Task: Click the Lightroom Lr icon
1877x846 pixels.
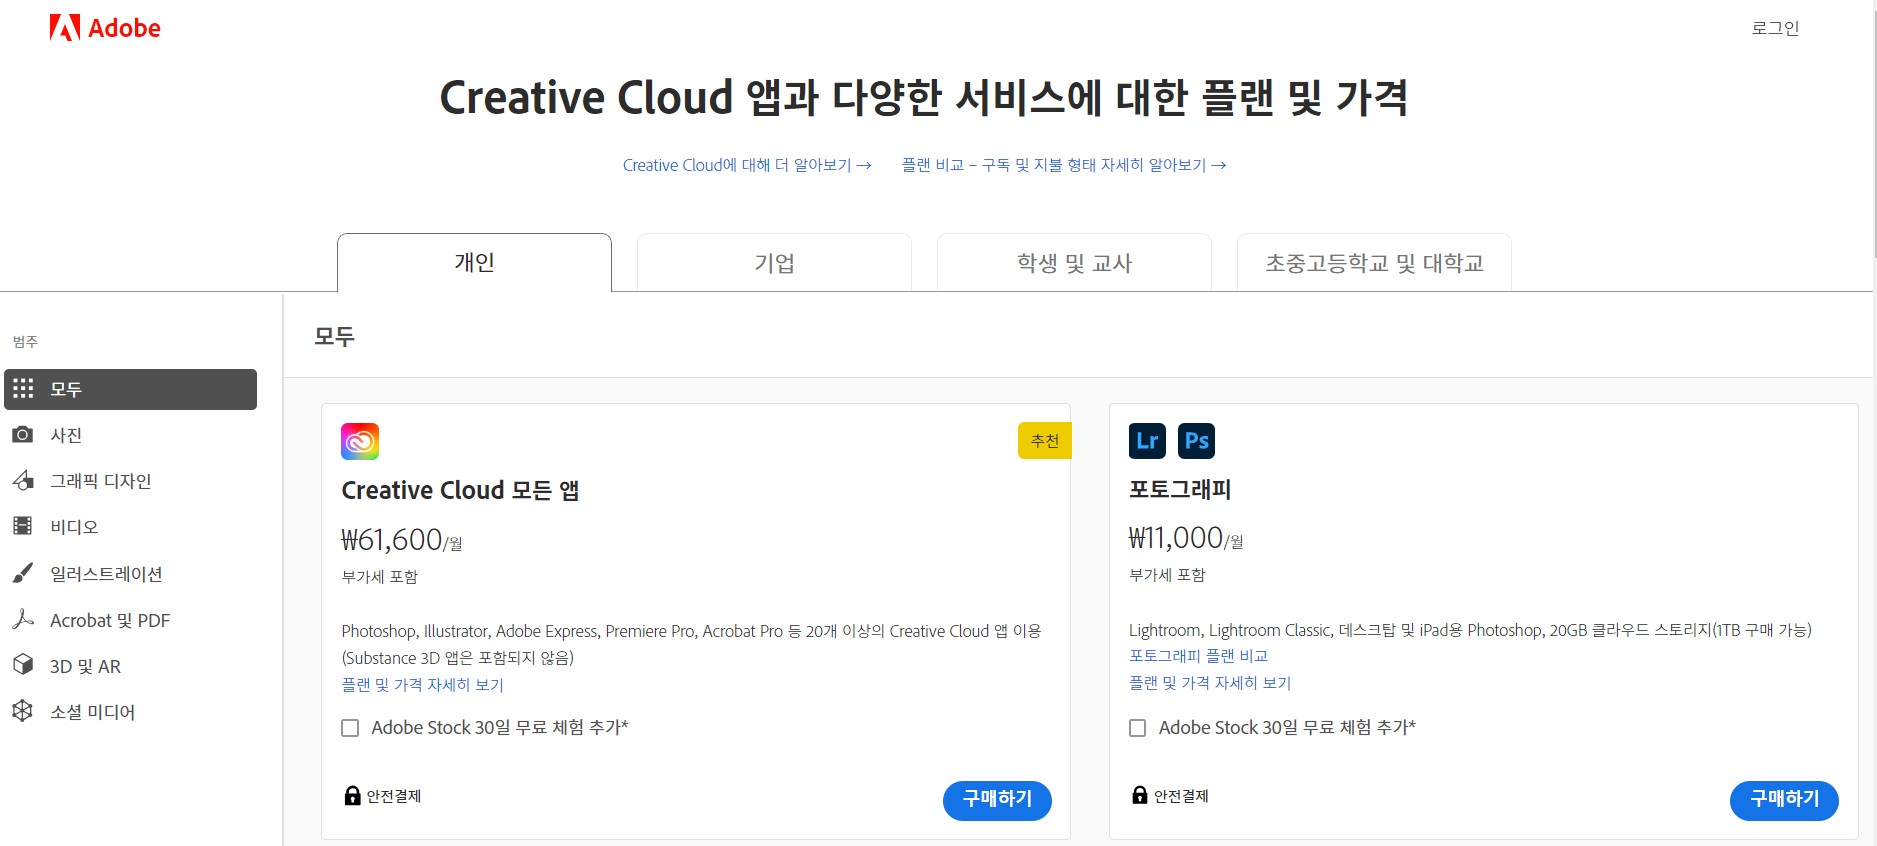Action: point(1147,440)
